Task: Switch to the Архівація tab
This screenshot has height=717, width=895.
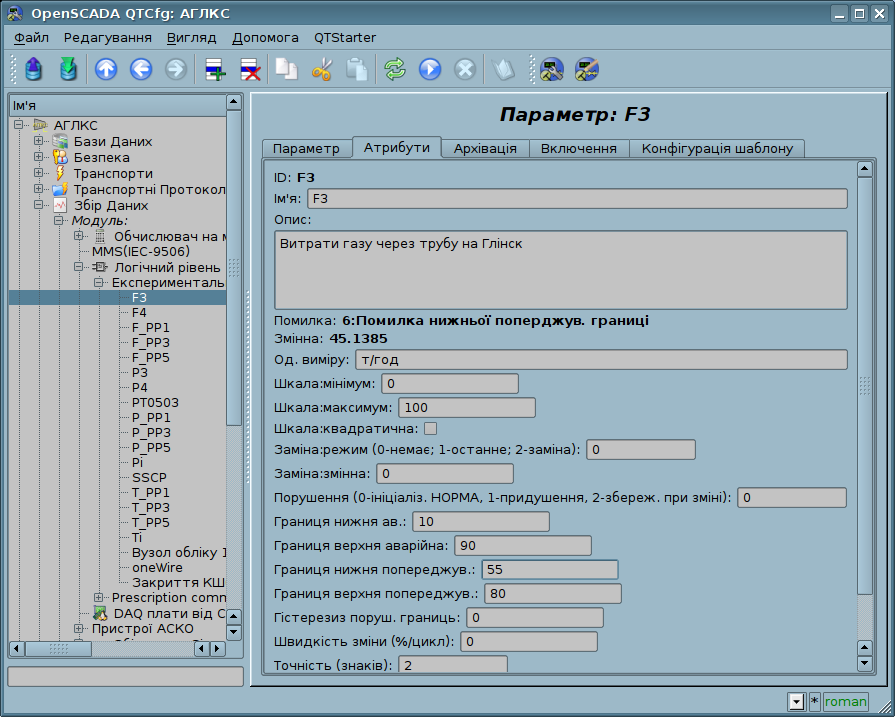Action: (485, 148)
